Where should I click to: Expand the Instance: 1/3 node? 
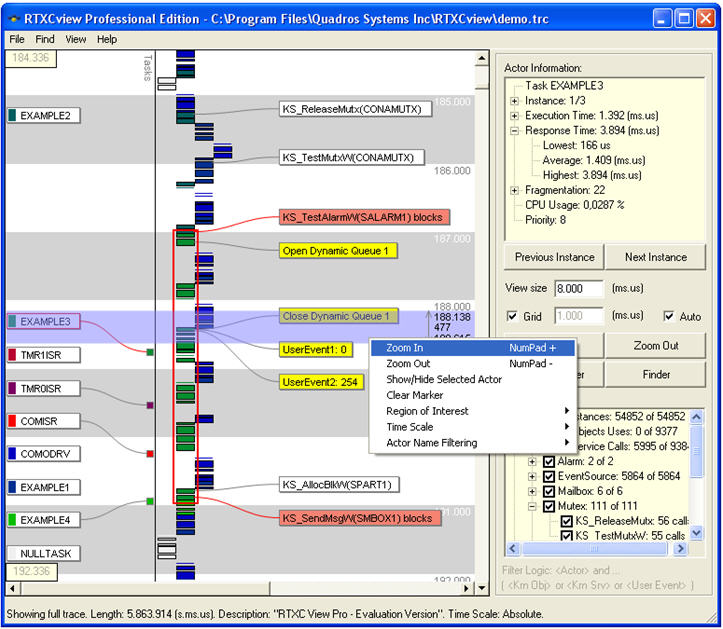point(515,101)
